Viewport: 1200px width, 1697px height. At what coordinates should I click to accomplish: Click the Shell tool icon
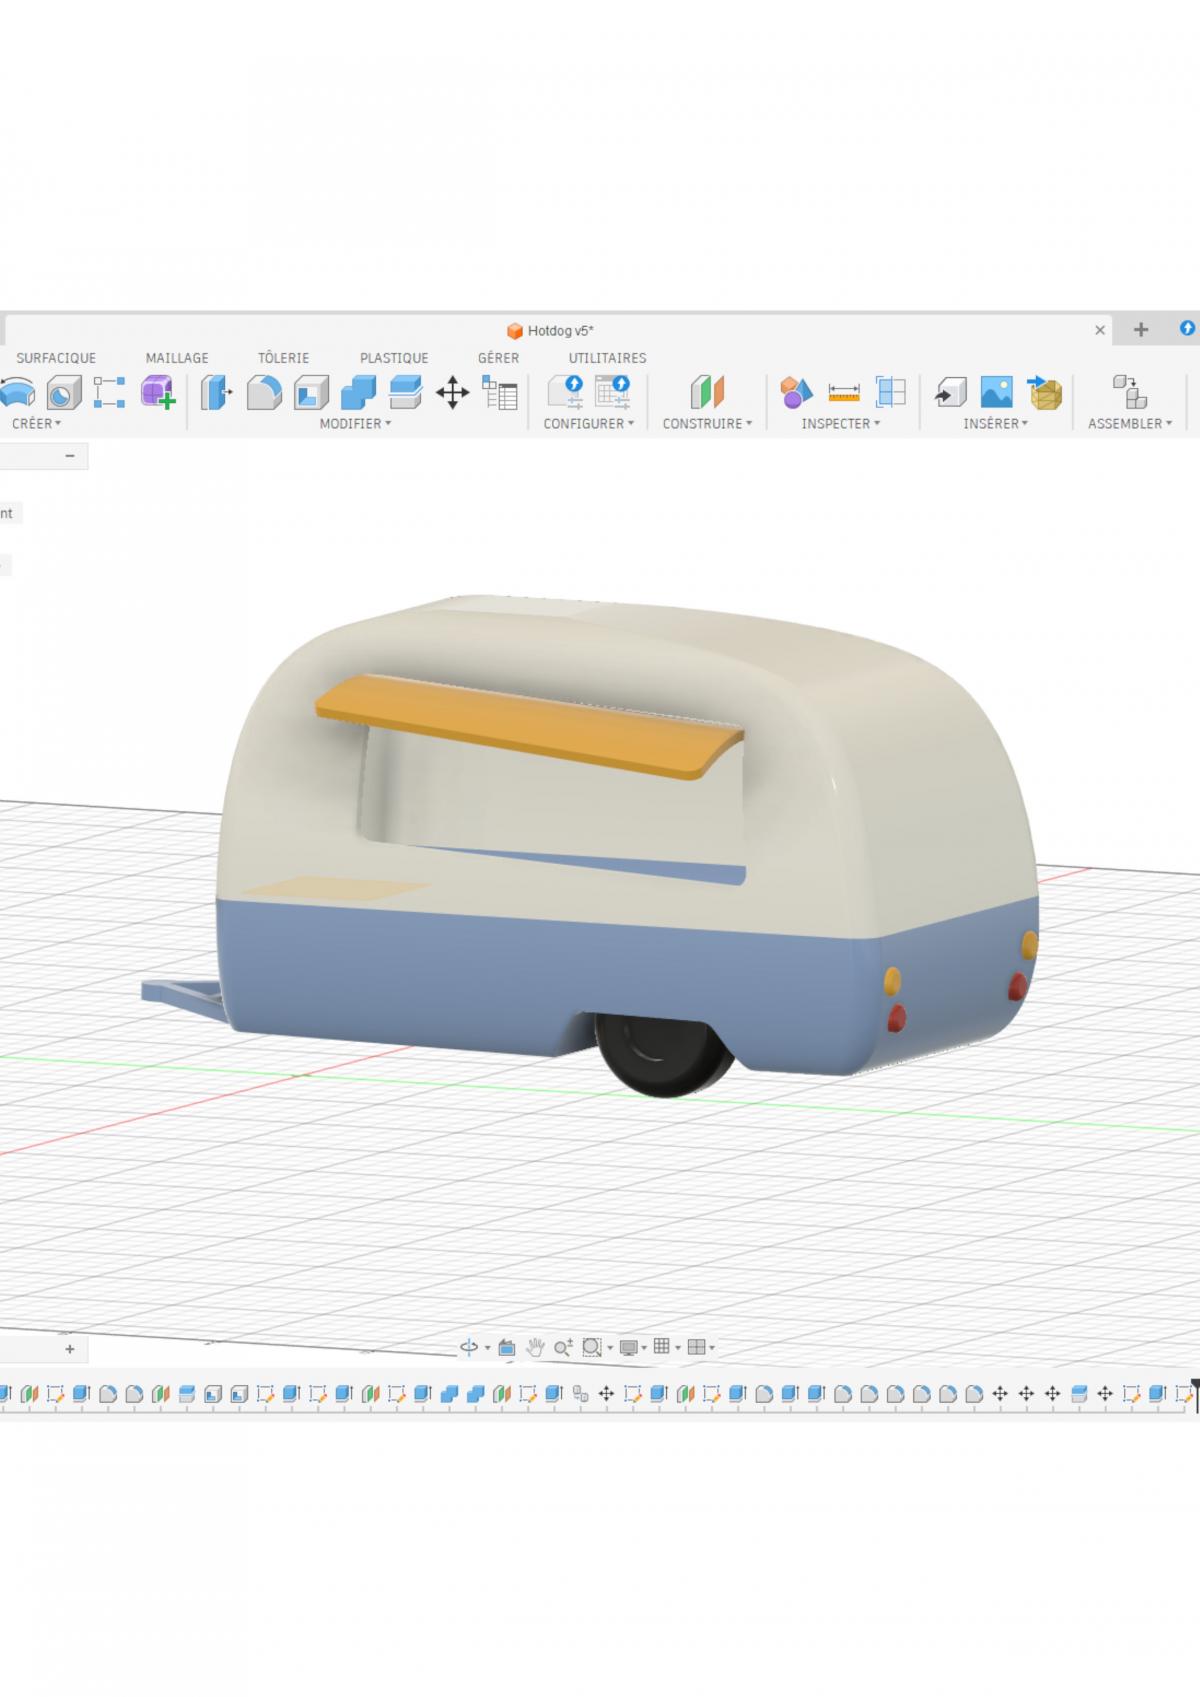pos(311,392)
